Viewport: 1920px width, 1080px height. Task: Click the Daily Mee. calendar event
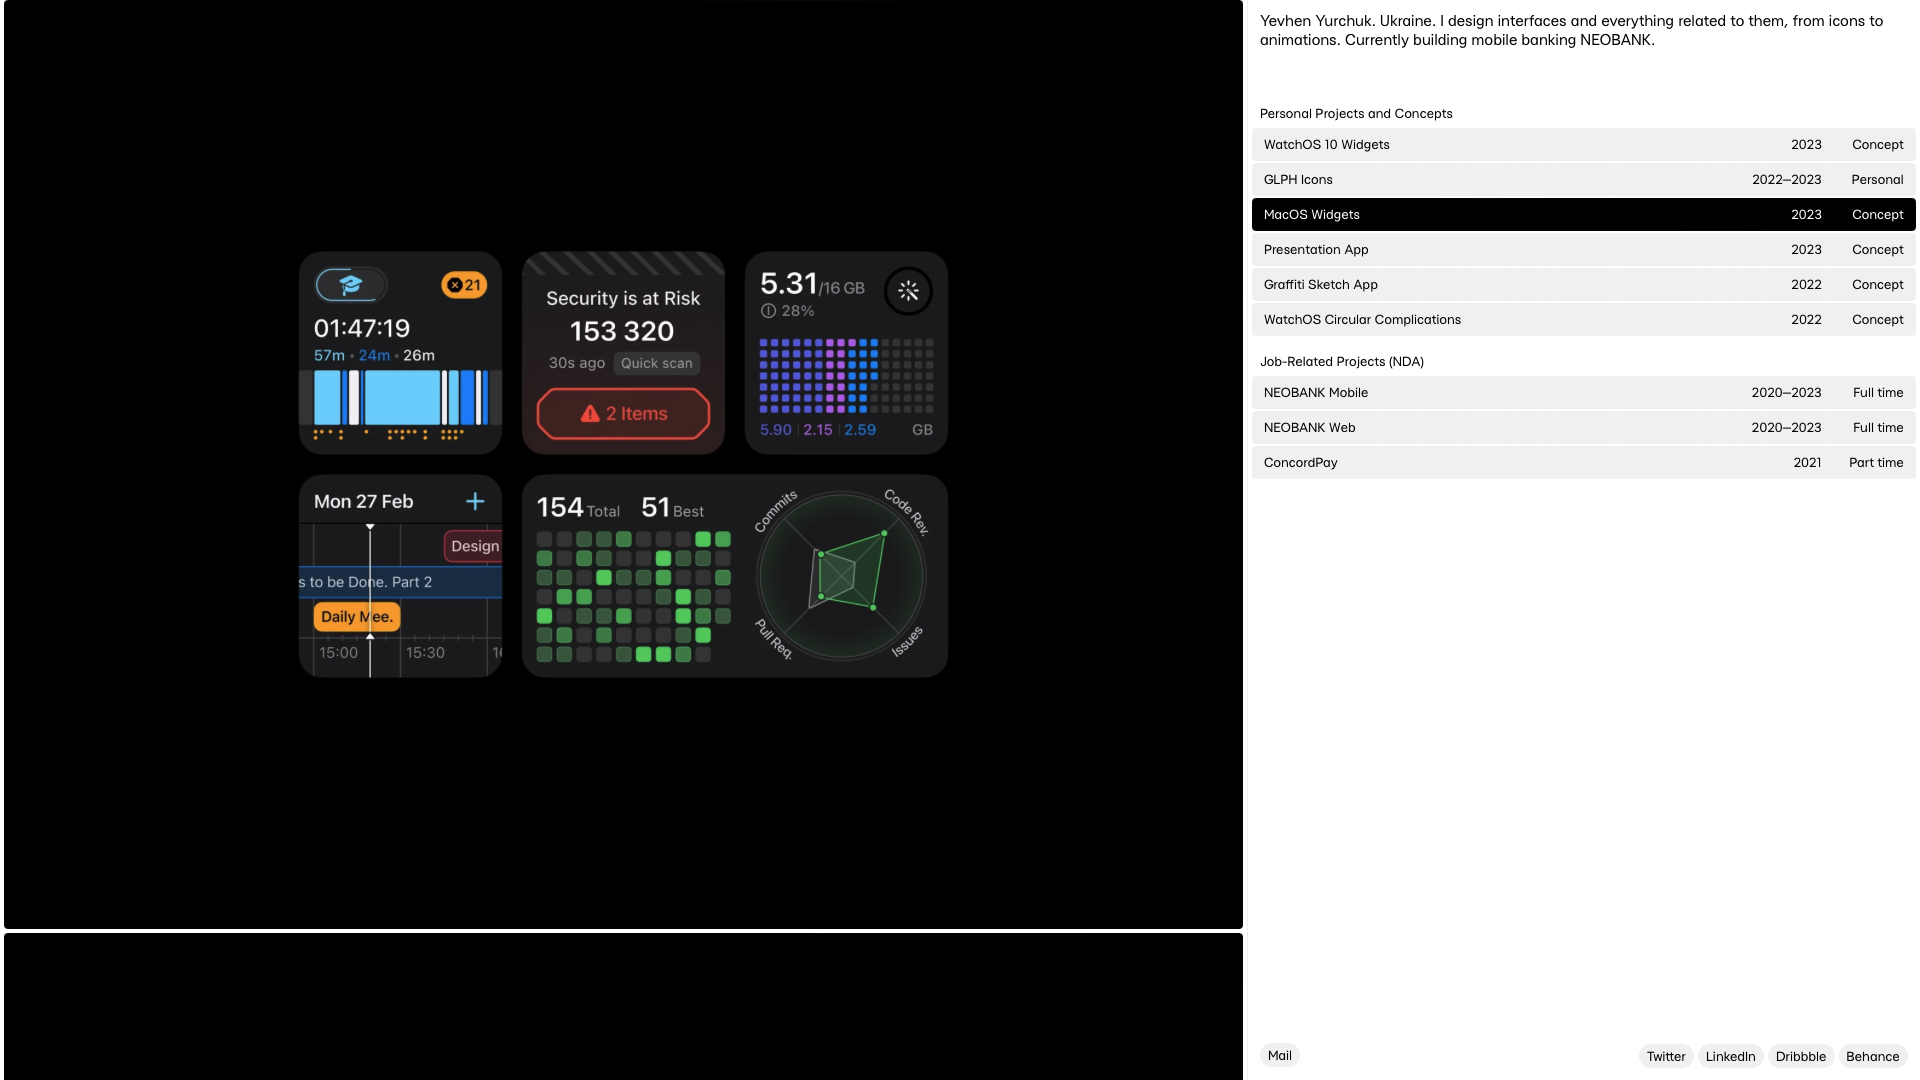tap(356, 617)
